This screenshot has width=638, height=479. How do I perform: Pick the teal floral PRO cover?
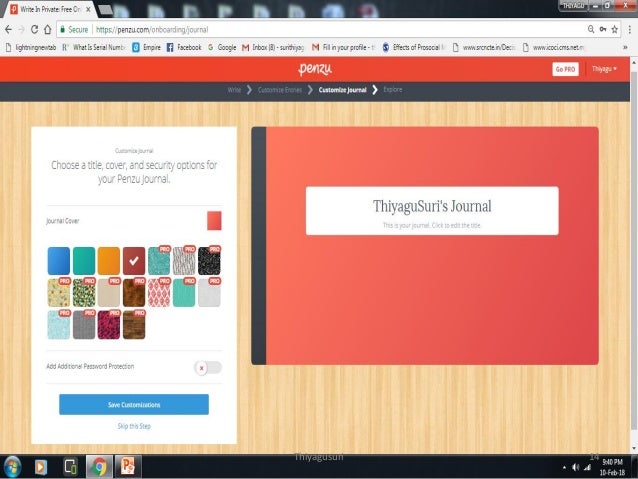(x=159, y=261)
